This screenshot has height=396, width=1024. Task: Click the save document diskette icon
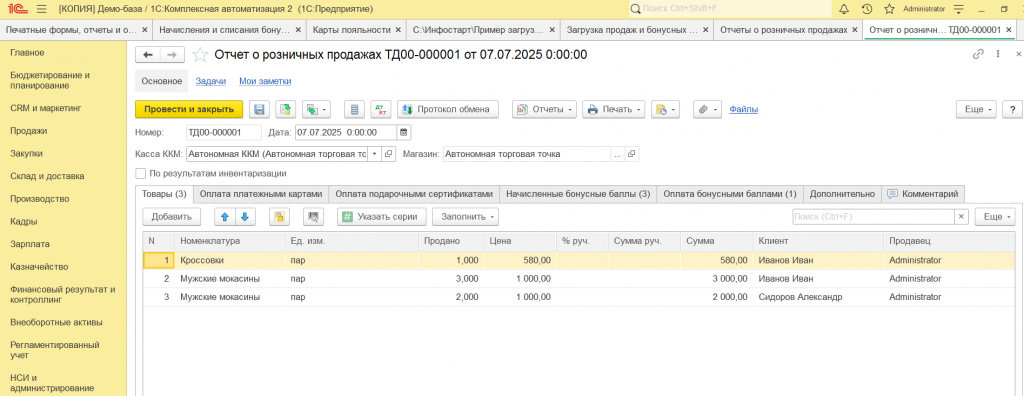(x=259, y=109)
